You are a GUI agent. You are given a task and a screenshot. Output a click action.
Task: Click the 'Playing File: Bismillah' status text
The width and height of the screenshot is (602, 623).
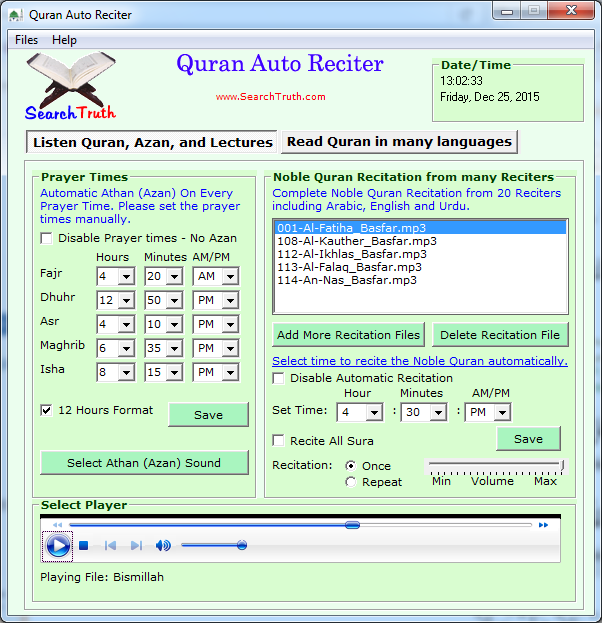102,577
